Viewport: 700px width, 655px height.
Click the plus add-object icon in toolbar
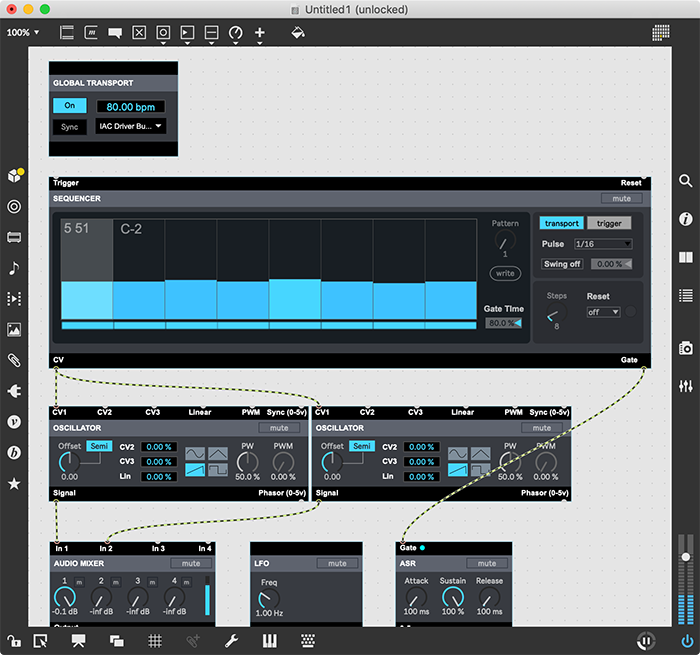(260, 33)
